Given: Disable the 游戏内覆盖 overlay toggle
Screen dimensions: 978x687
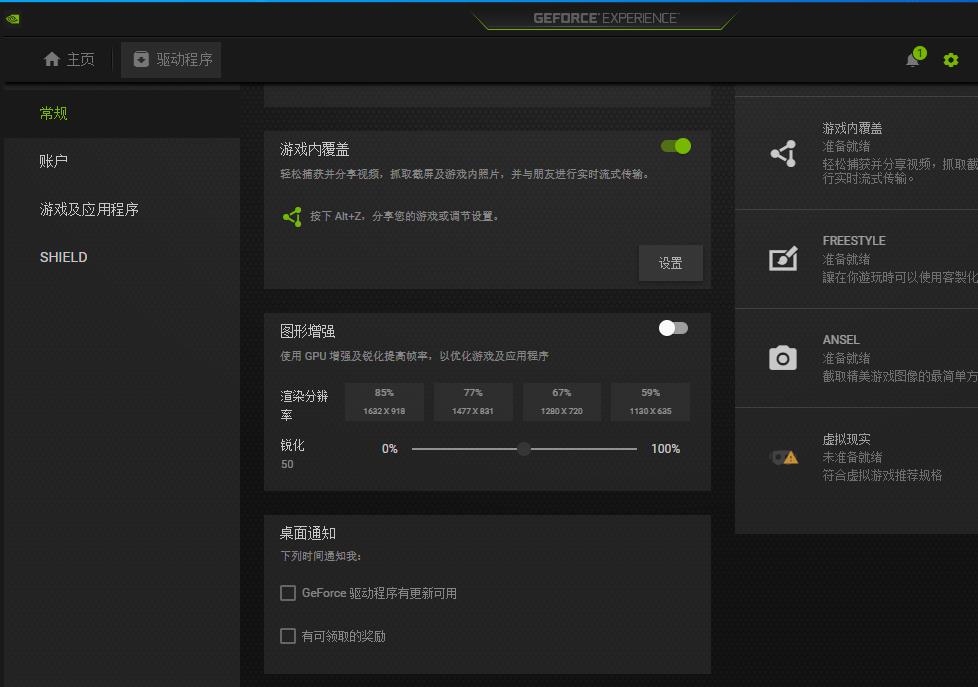Looking at the screenshot, I should (676, 145).
